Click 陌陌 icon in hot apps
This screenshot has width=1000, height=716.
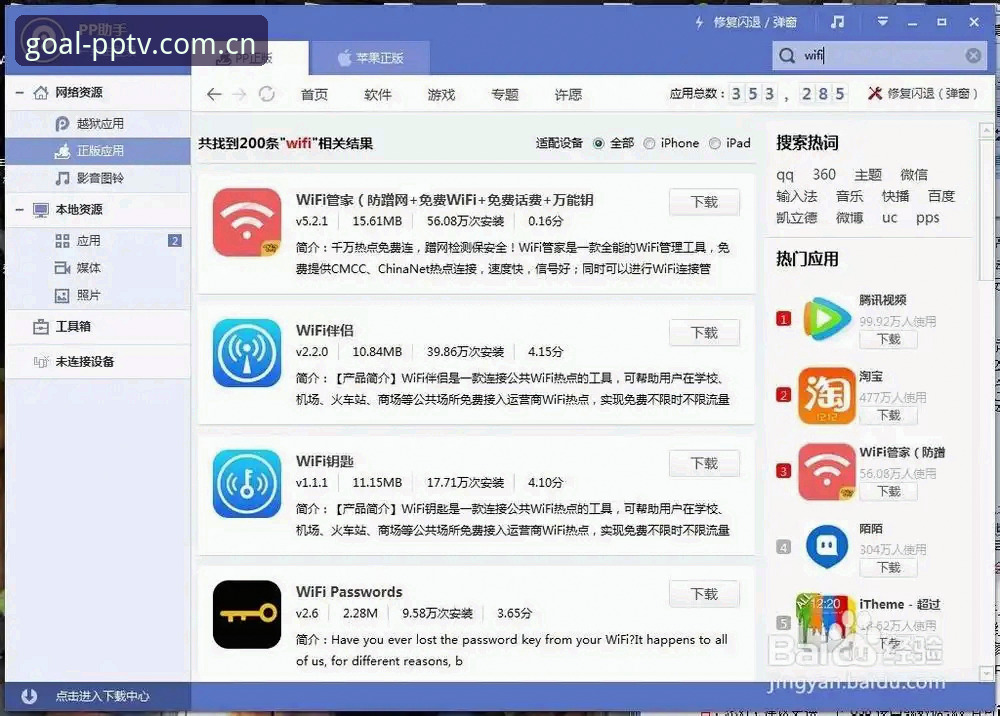827,546
